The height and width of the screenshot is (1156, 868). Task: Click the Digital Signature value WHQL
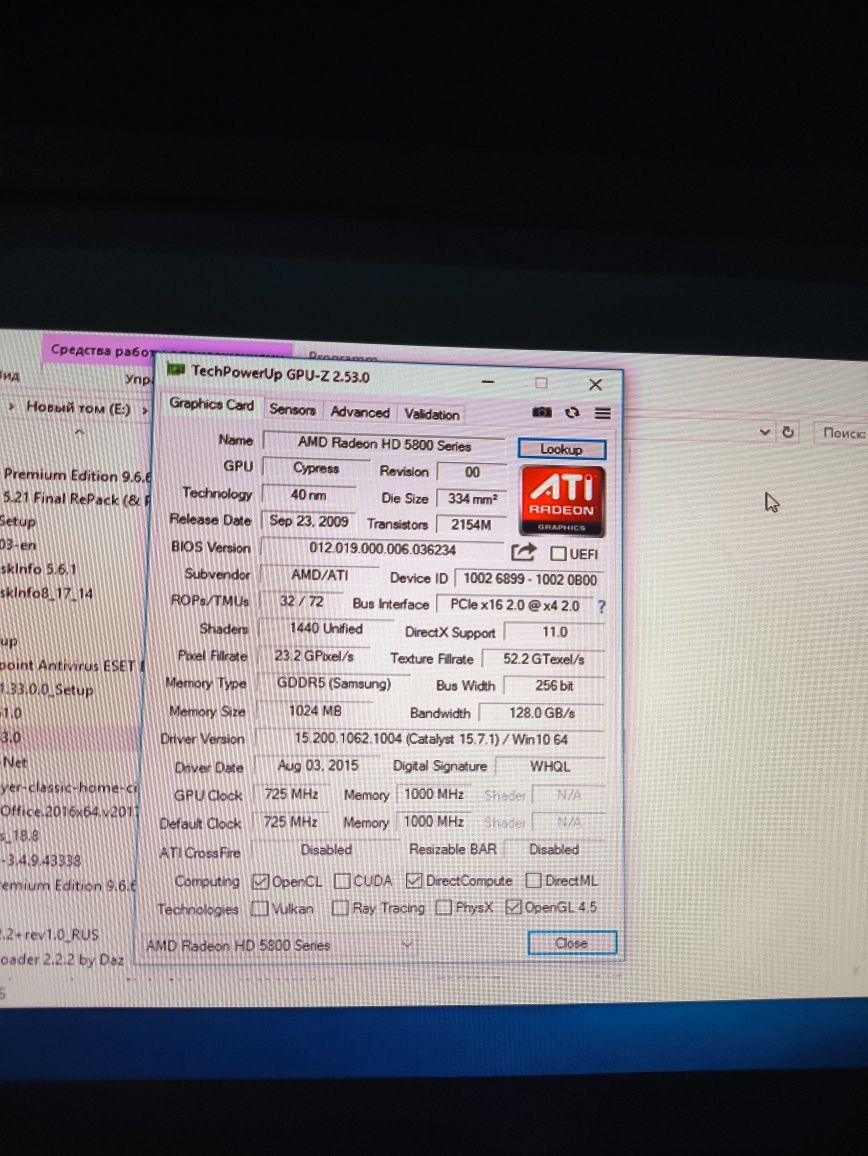550,767
